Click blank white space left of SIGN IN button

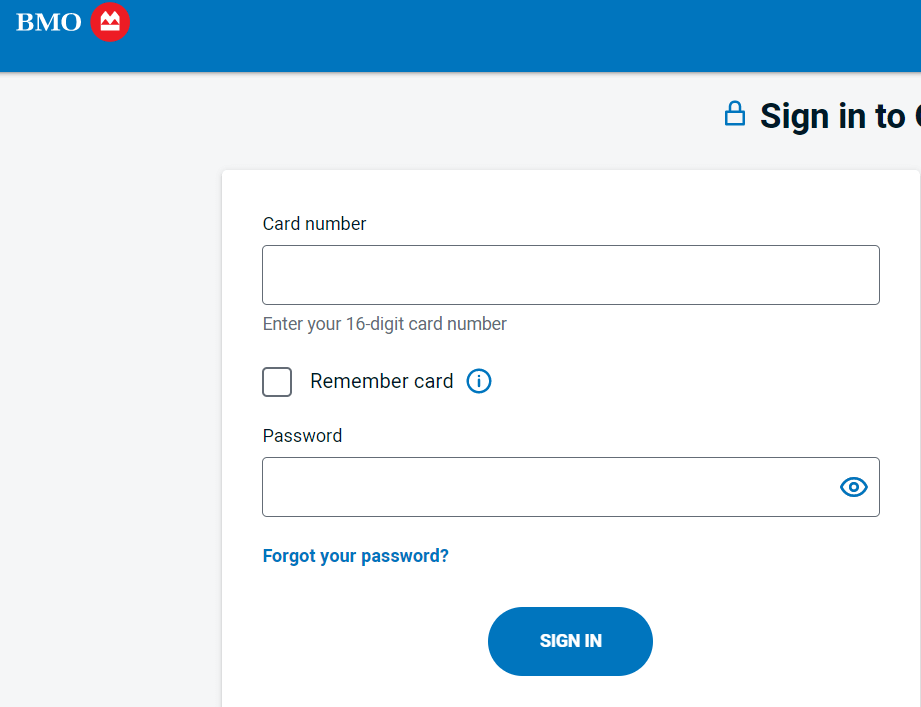360,641
